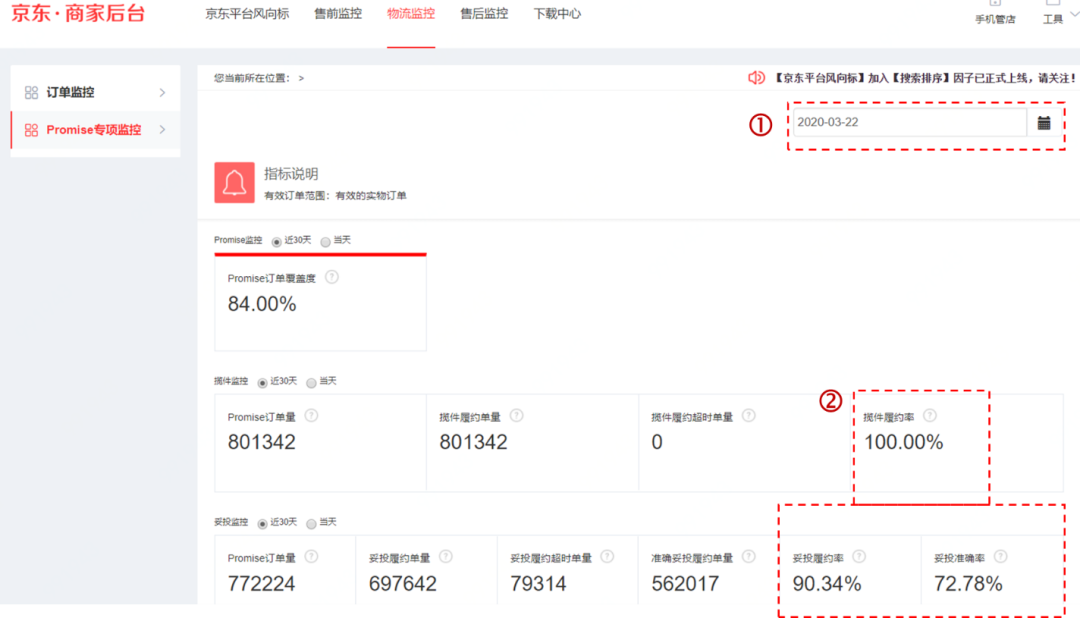Click the date field showing 2020-03-22

[909, 122]
